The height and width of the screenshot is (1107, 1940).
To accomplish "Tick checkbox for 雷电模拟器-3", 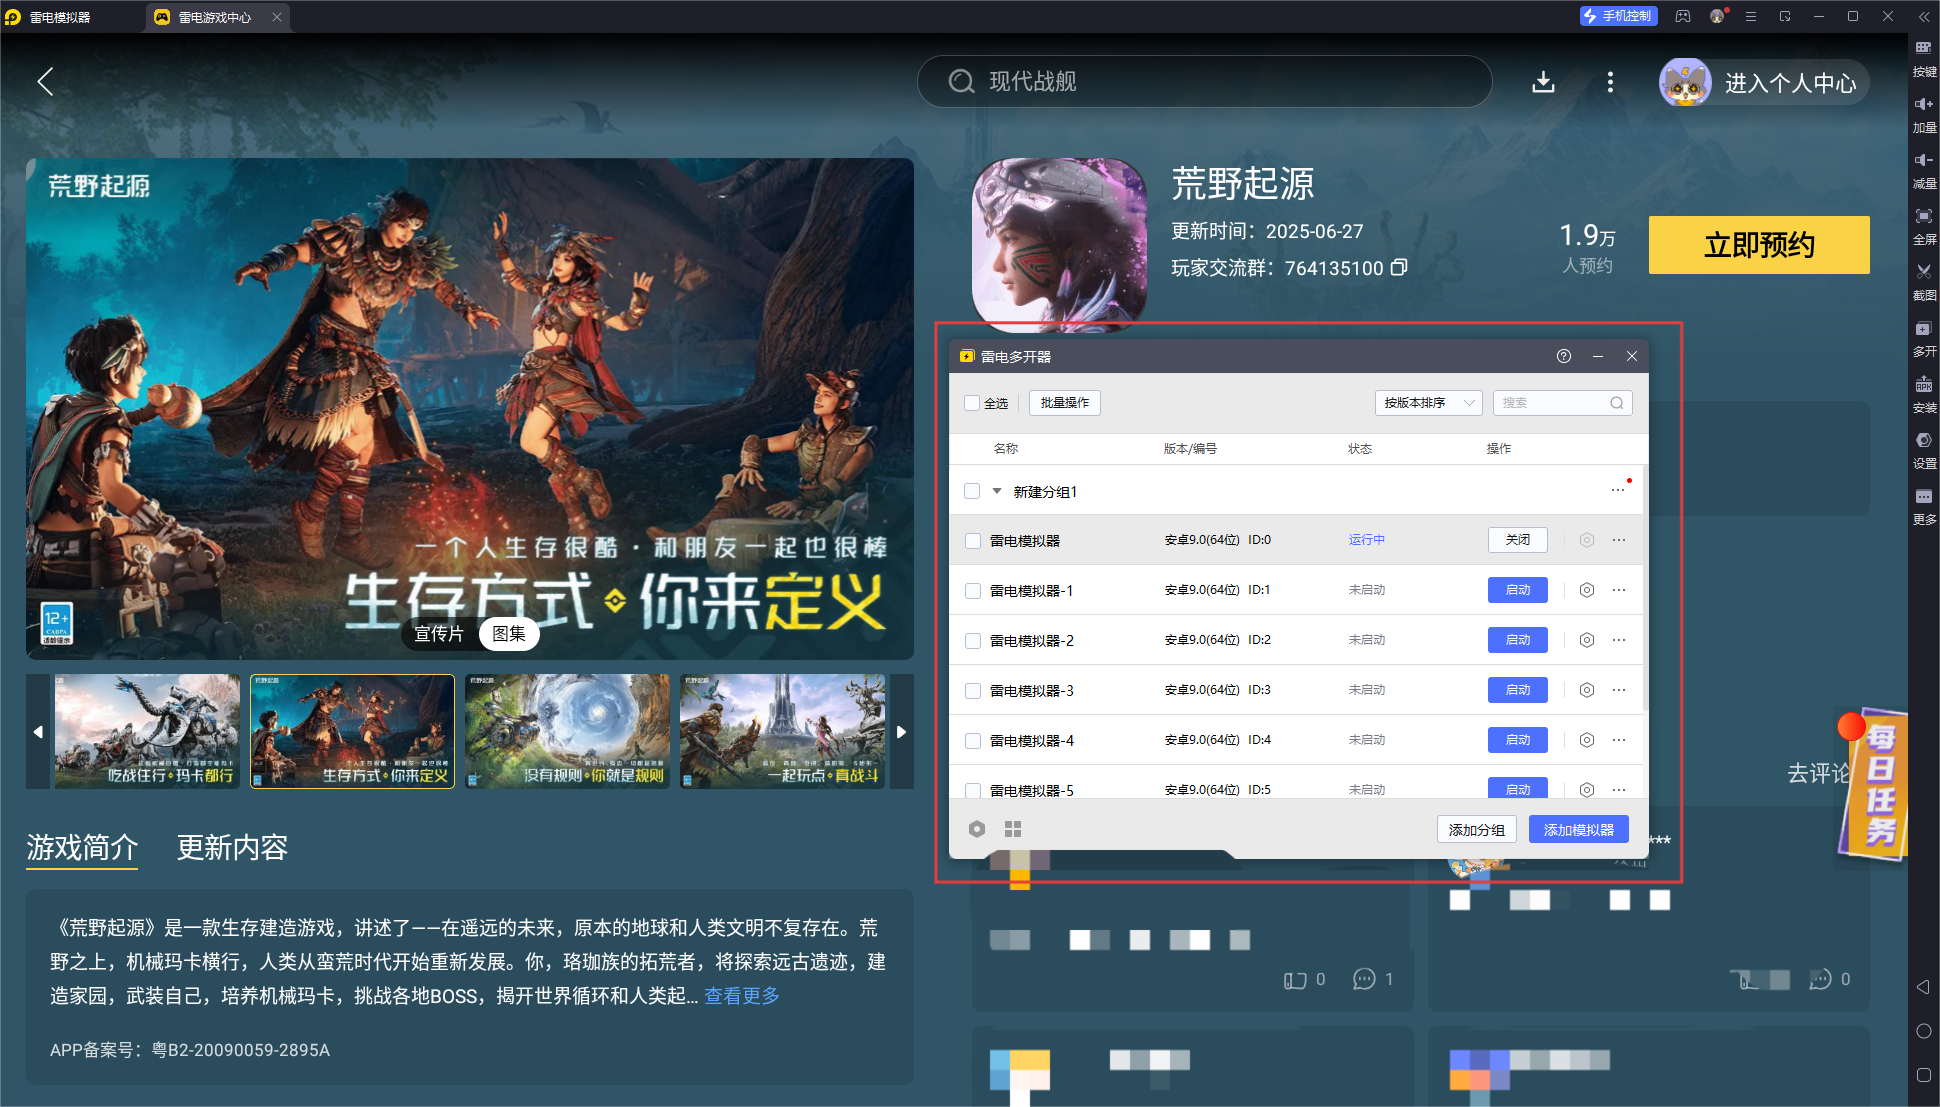I will pyautogui.click(x=972, y=691).
